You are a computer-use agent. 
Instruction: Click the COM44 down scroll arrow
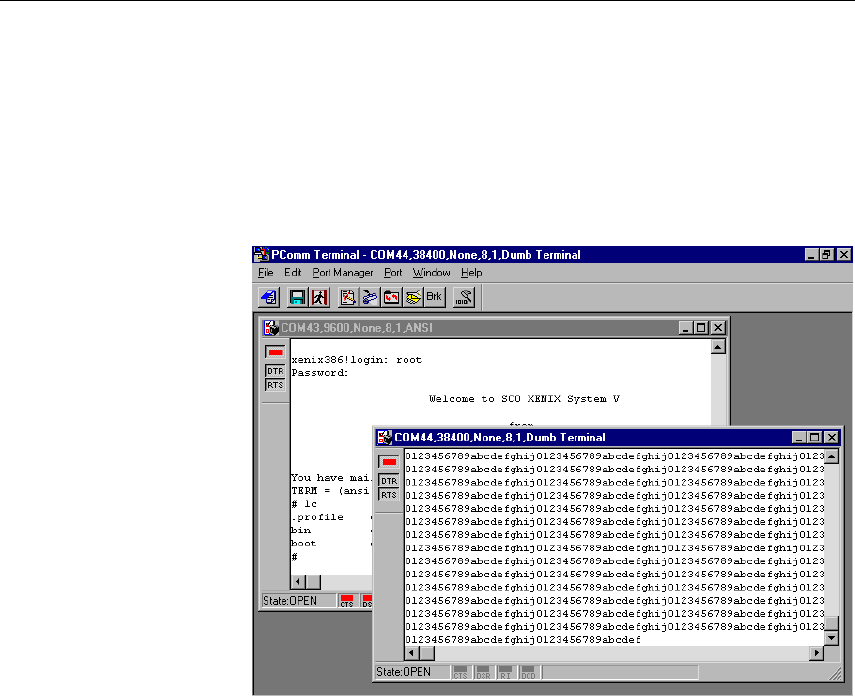tap(832, 638)
